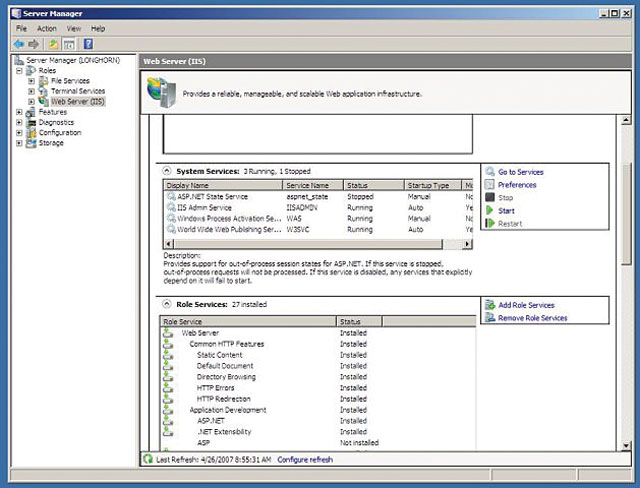640x488 pixels.
Task: Click the Remove Role Services link
Action: [x=533, y=318]
